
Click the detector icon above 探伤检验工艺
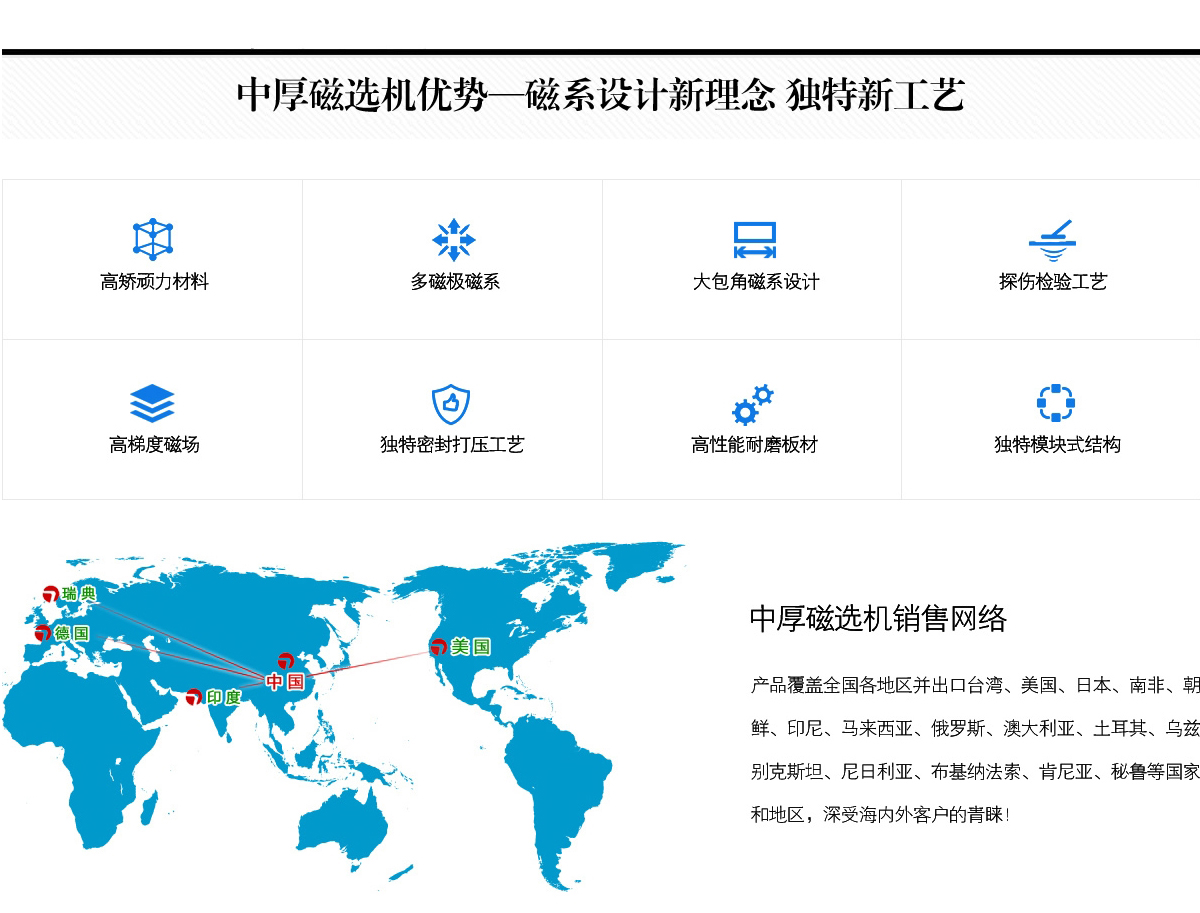1052,240
